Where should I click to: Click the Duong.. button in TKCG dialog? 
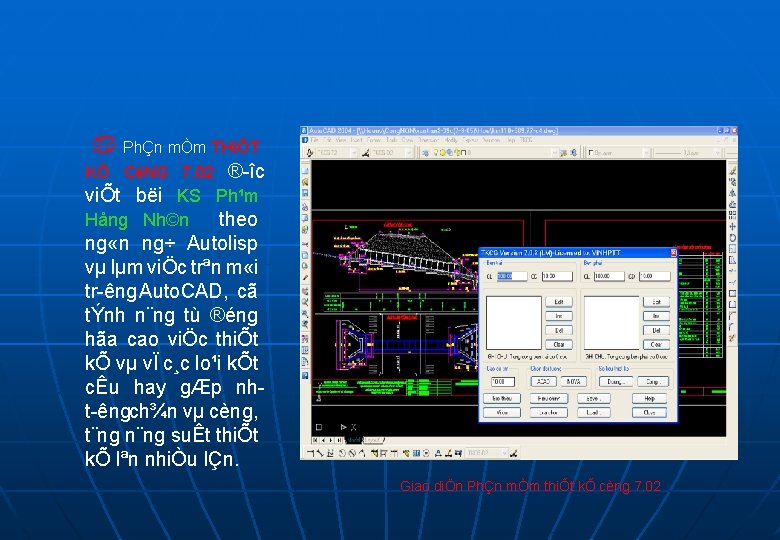(616, 381)
